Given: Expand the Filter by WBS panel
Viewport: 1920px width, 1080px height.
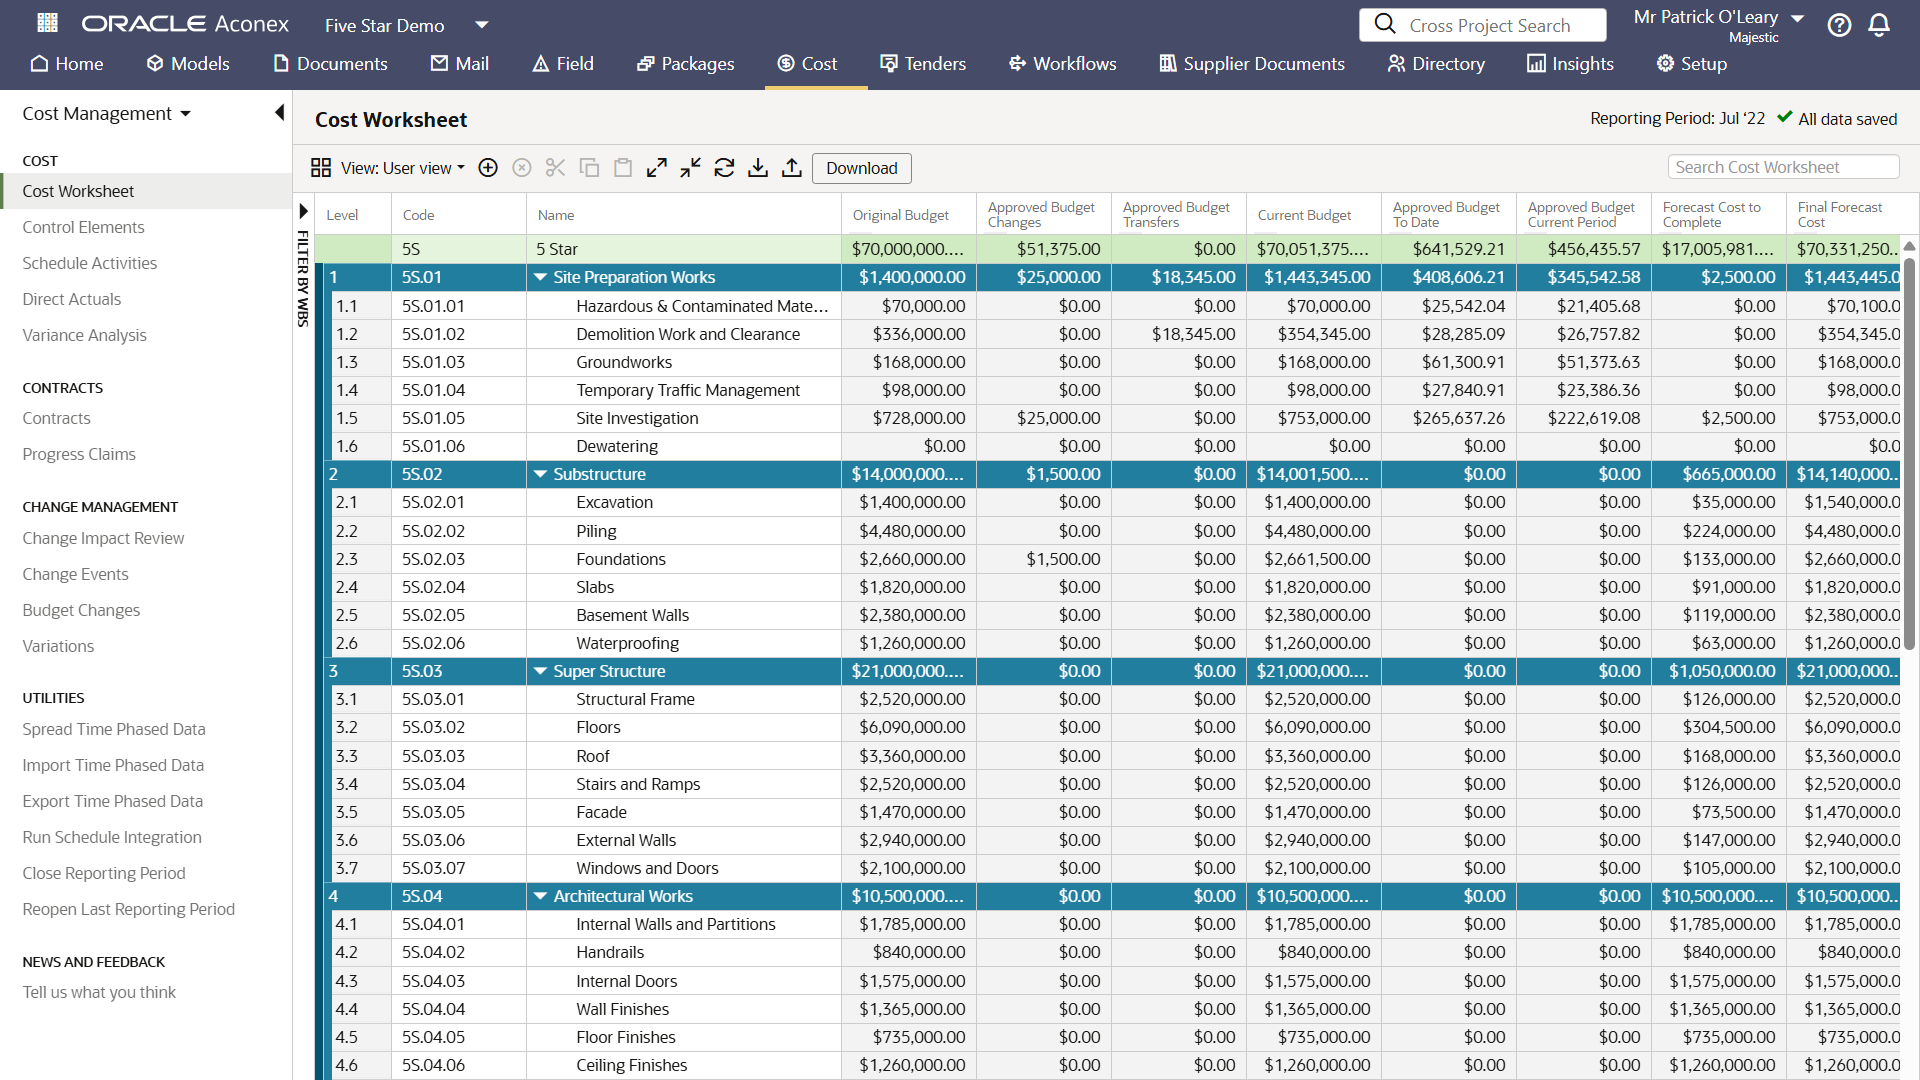Looking at the screenshot, I should pos(303,211).
